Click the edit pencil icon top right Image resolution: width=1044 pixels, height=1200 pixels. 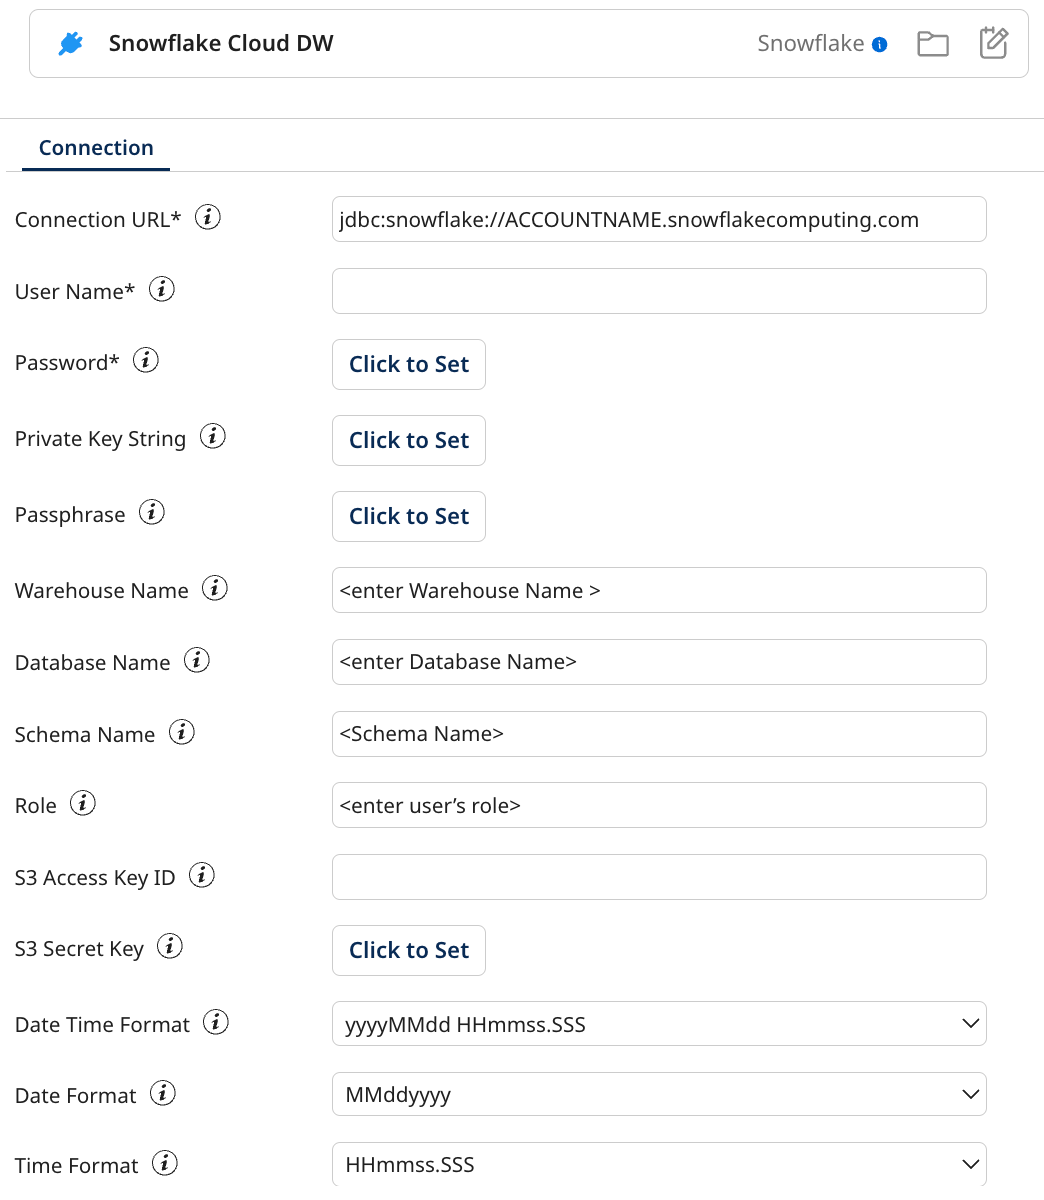[x=993, y=43]
